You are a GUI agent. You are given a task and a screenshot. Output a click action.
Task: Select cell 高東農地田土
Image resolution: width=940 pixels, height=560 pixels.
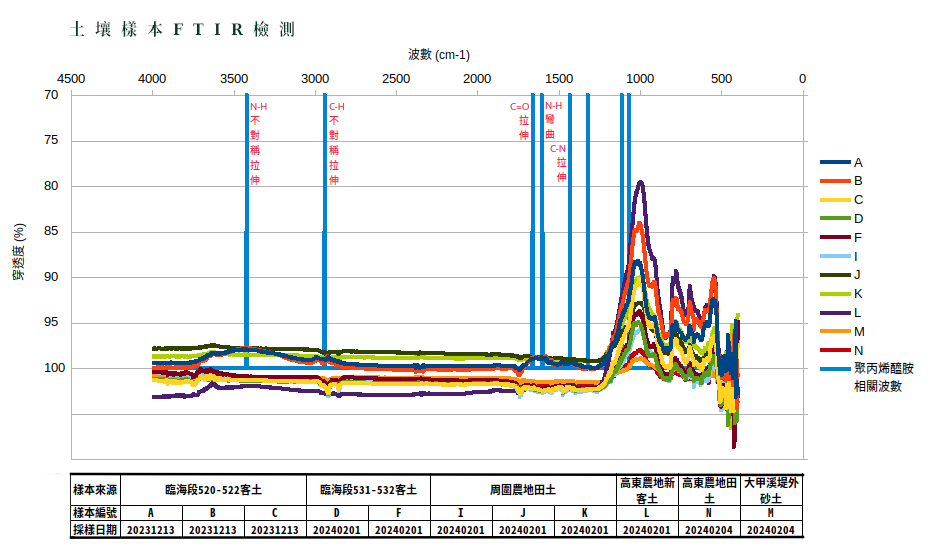tap(709, 490)
